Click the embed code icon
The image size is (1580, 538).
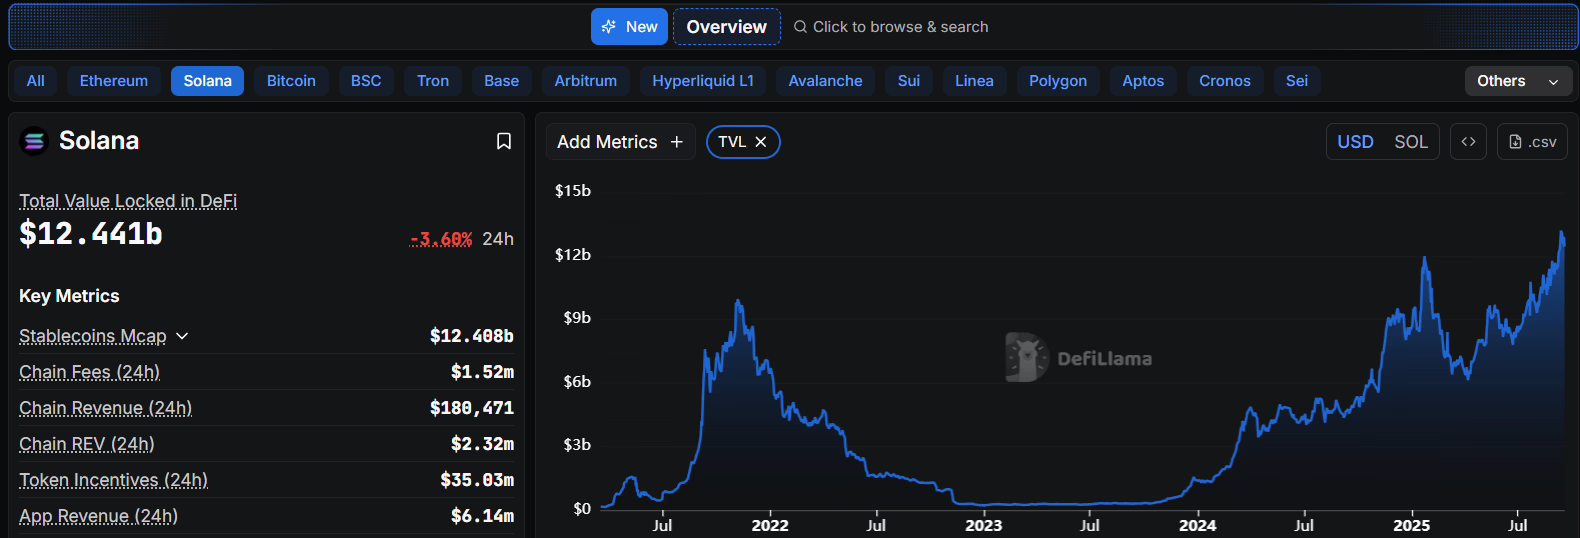pos(1468,142)
